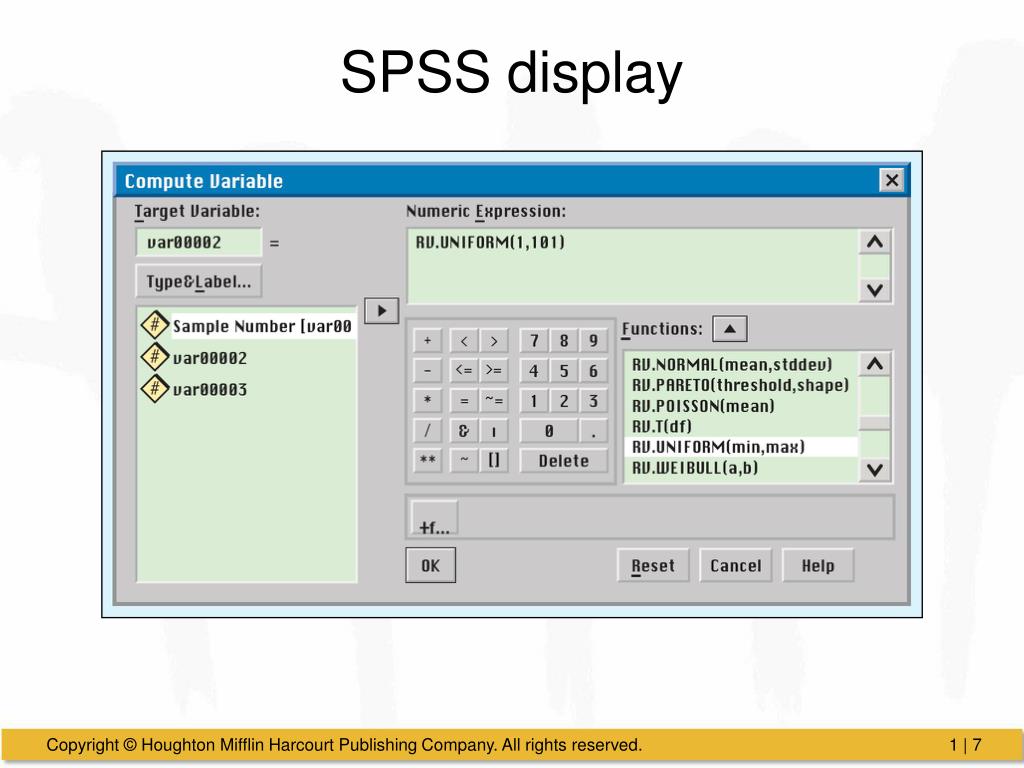Image resolution: width=1024 pixels, height=768 pixels.
Task: Click the multiply asterisk keypad button
Action: [x=427, y=400]
